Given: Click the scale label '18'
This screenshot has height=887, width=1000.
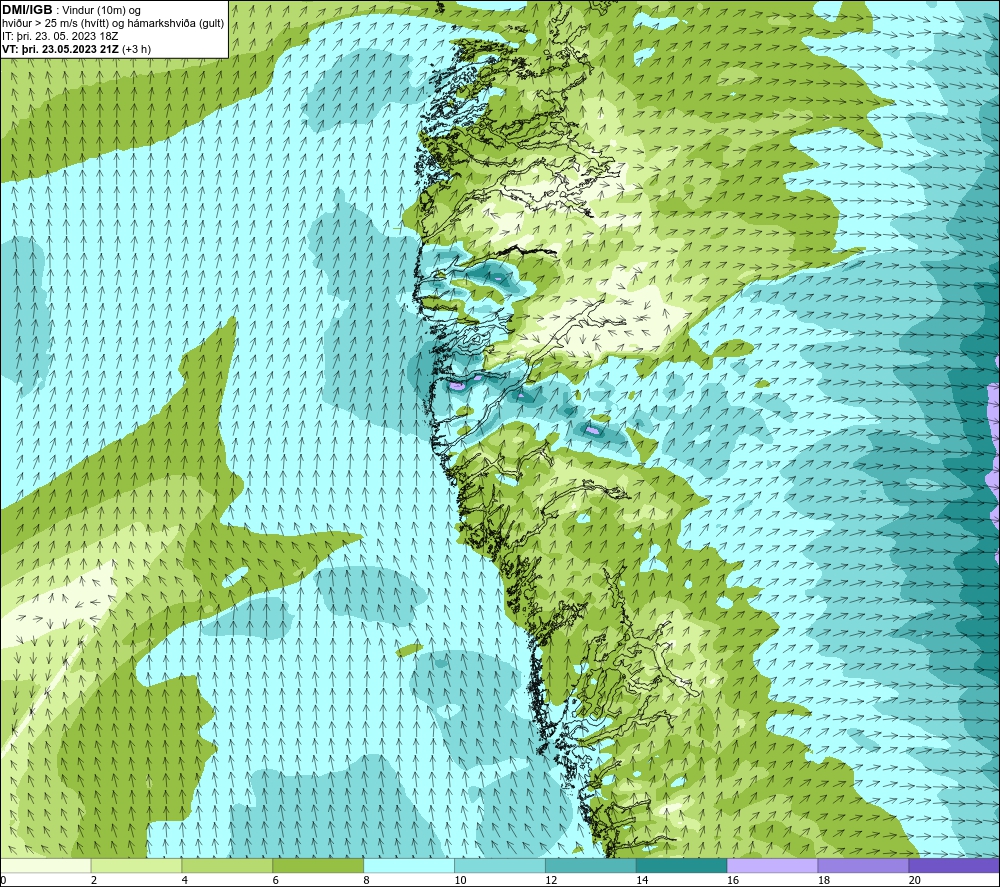Looking at the screenshot, I should (824, 881).
